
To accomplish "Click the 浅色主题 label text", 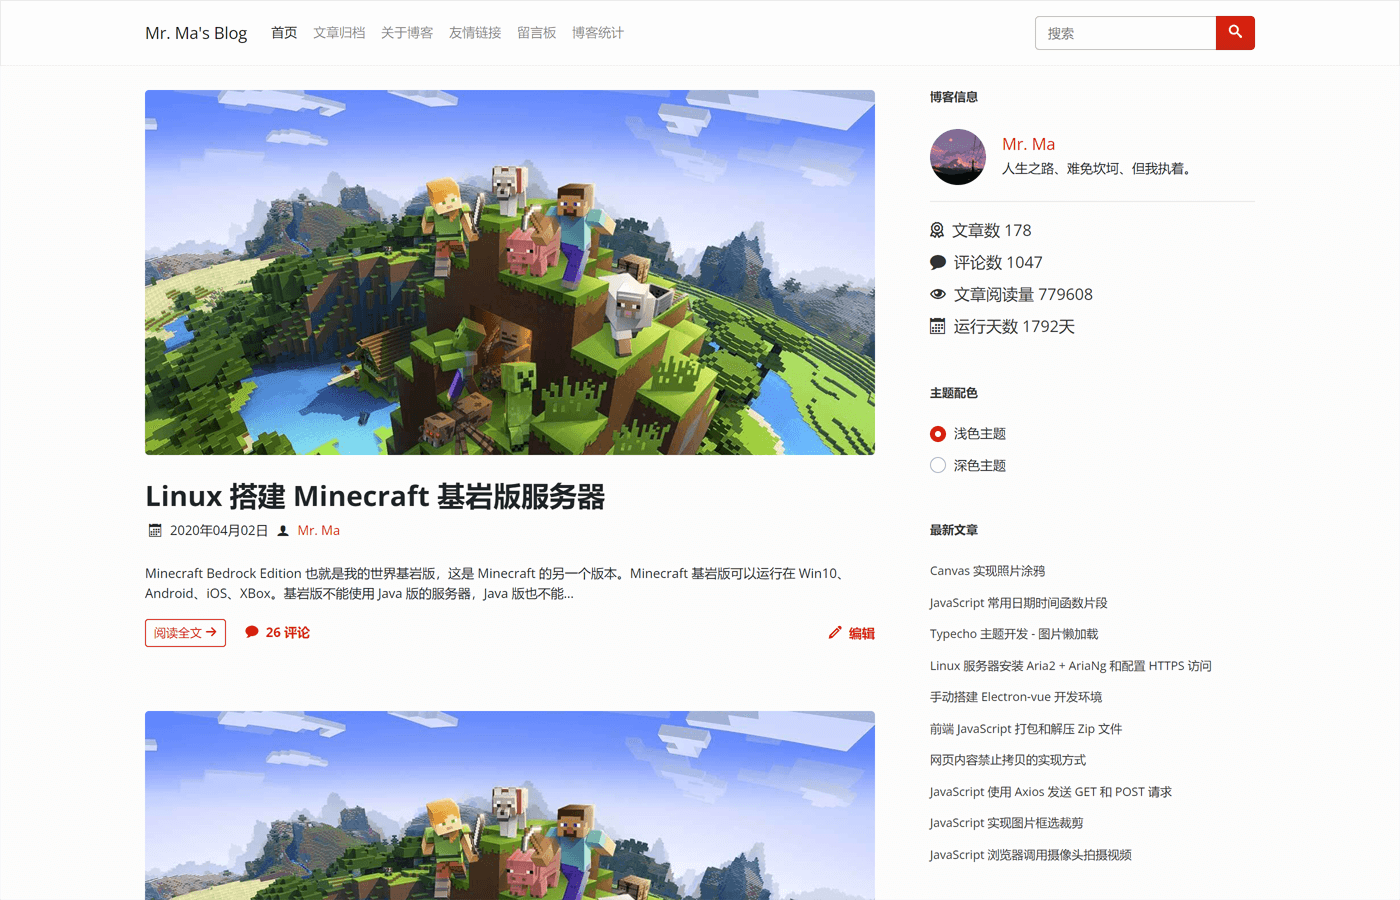I will (x=980, y=434).
